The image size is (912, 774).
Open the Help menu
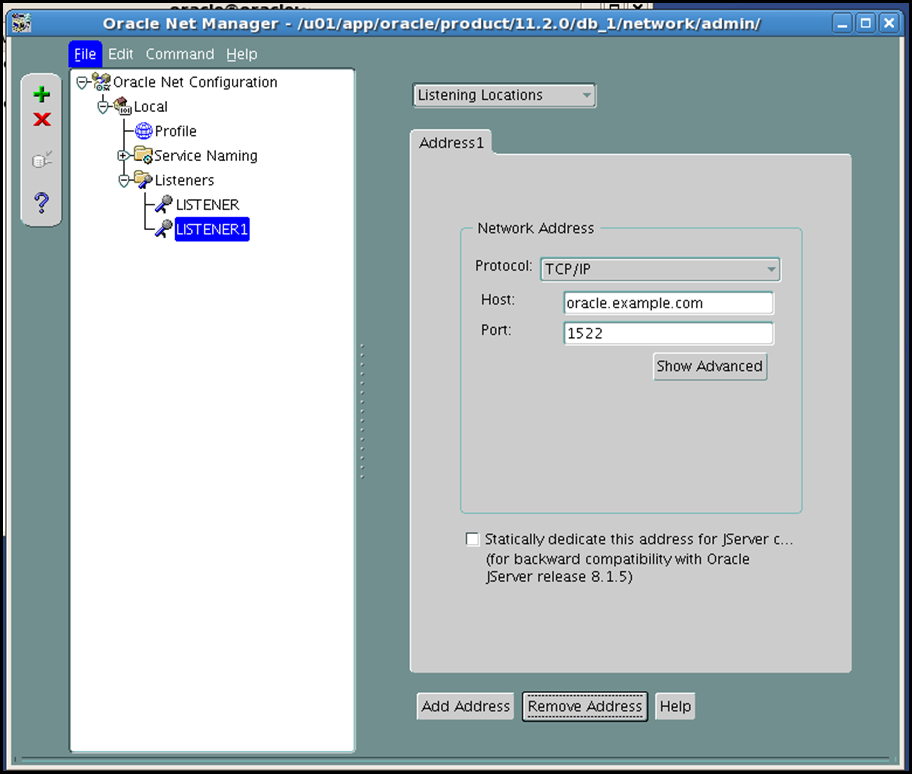[241, 54]
